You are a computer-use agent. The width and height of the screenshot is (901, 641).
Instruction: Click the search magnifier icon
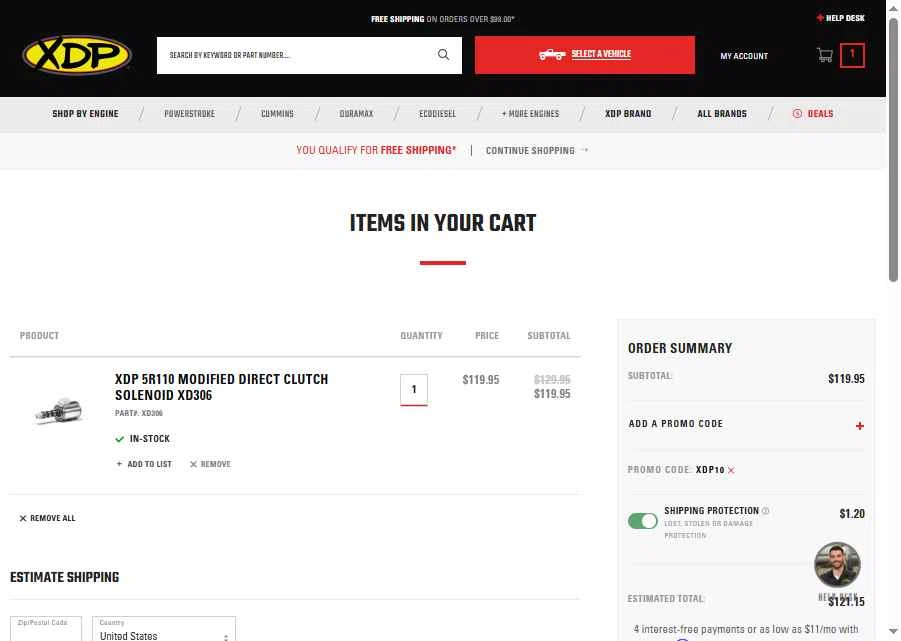[444, 55]
